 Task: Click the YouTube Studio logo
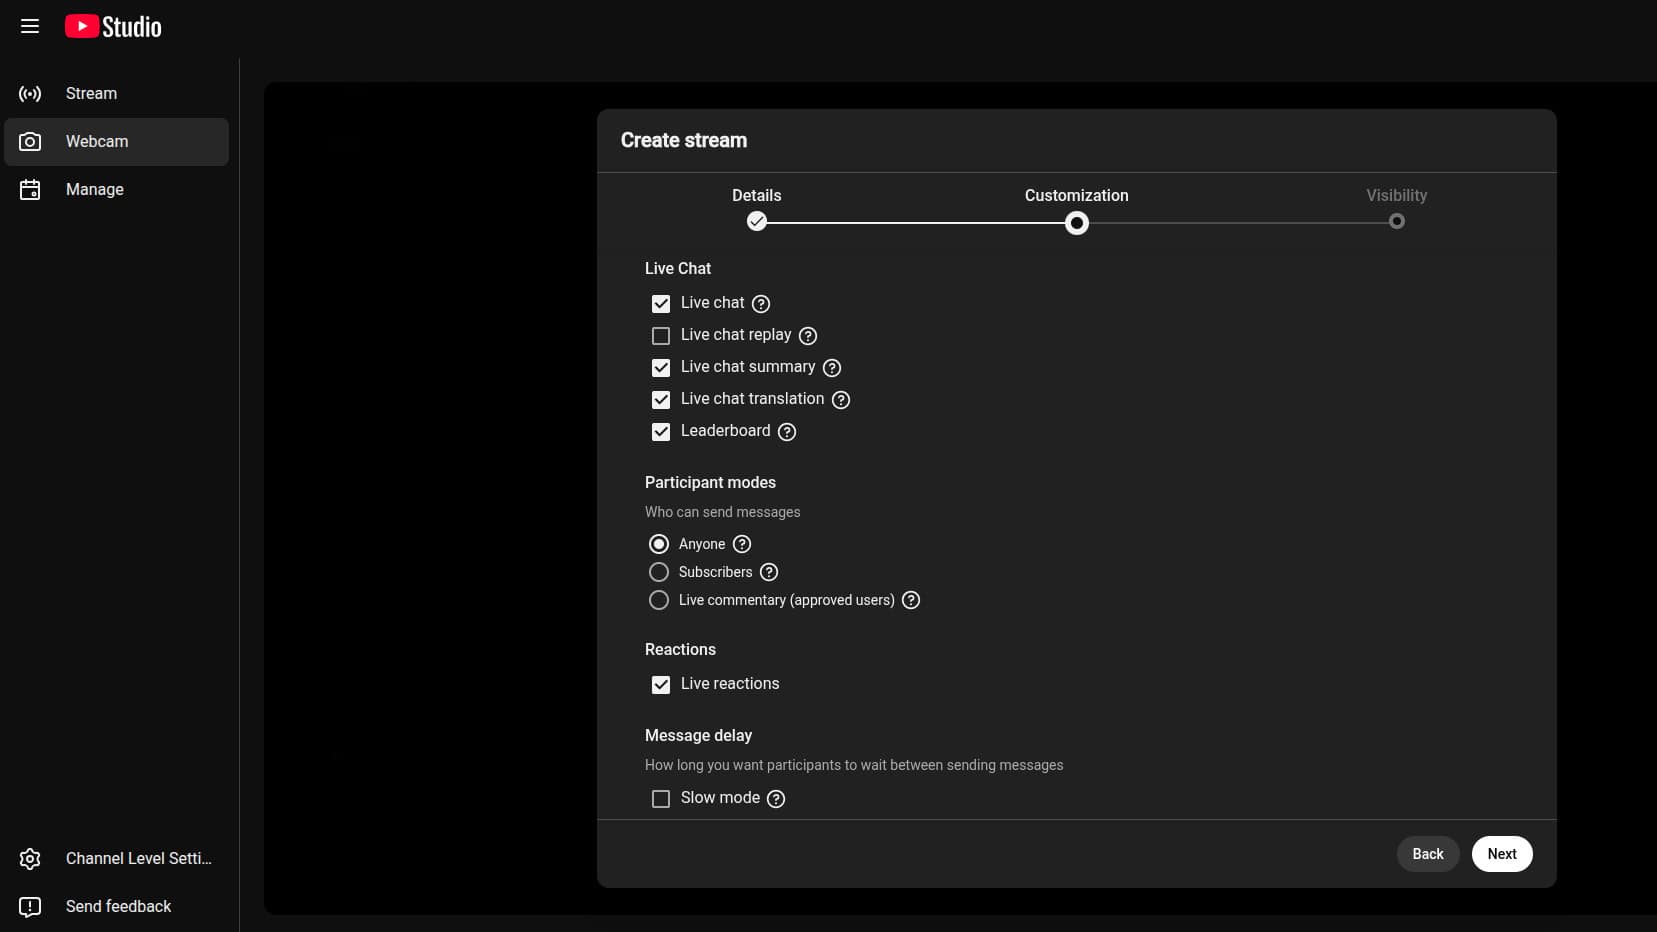tap(113, 26)
